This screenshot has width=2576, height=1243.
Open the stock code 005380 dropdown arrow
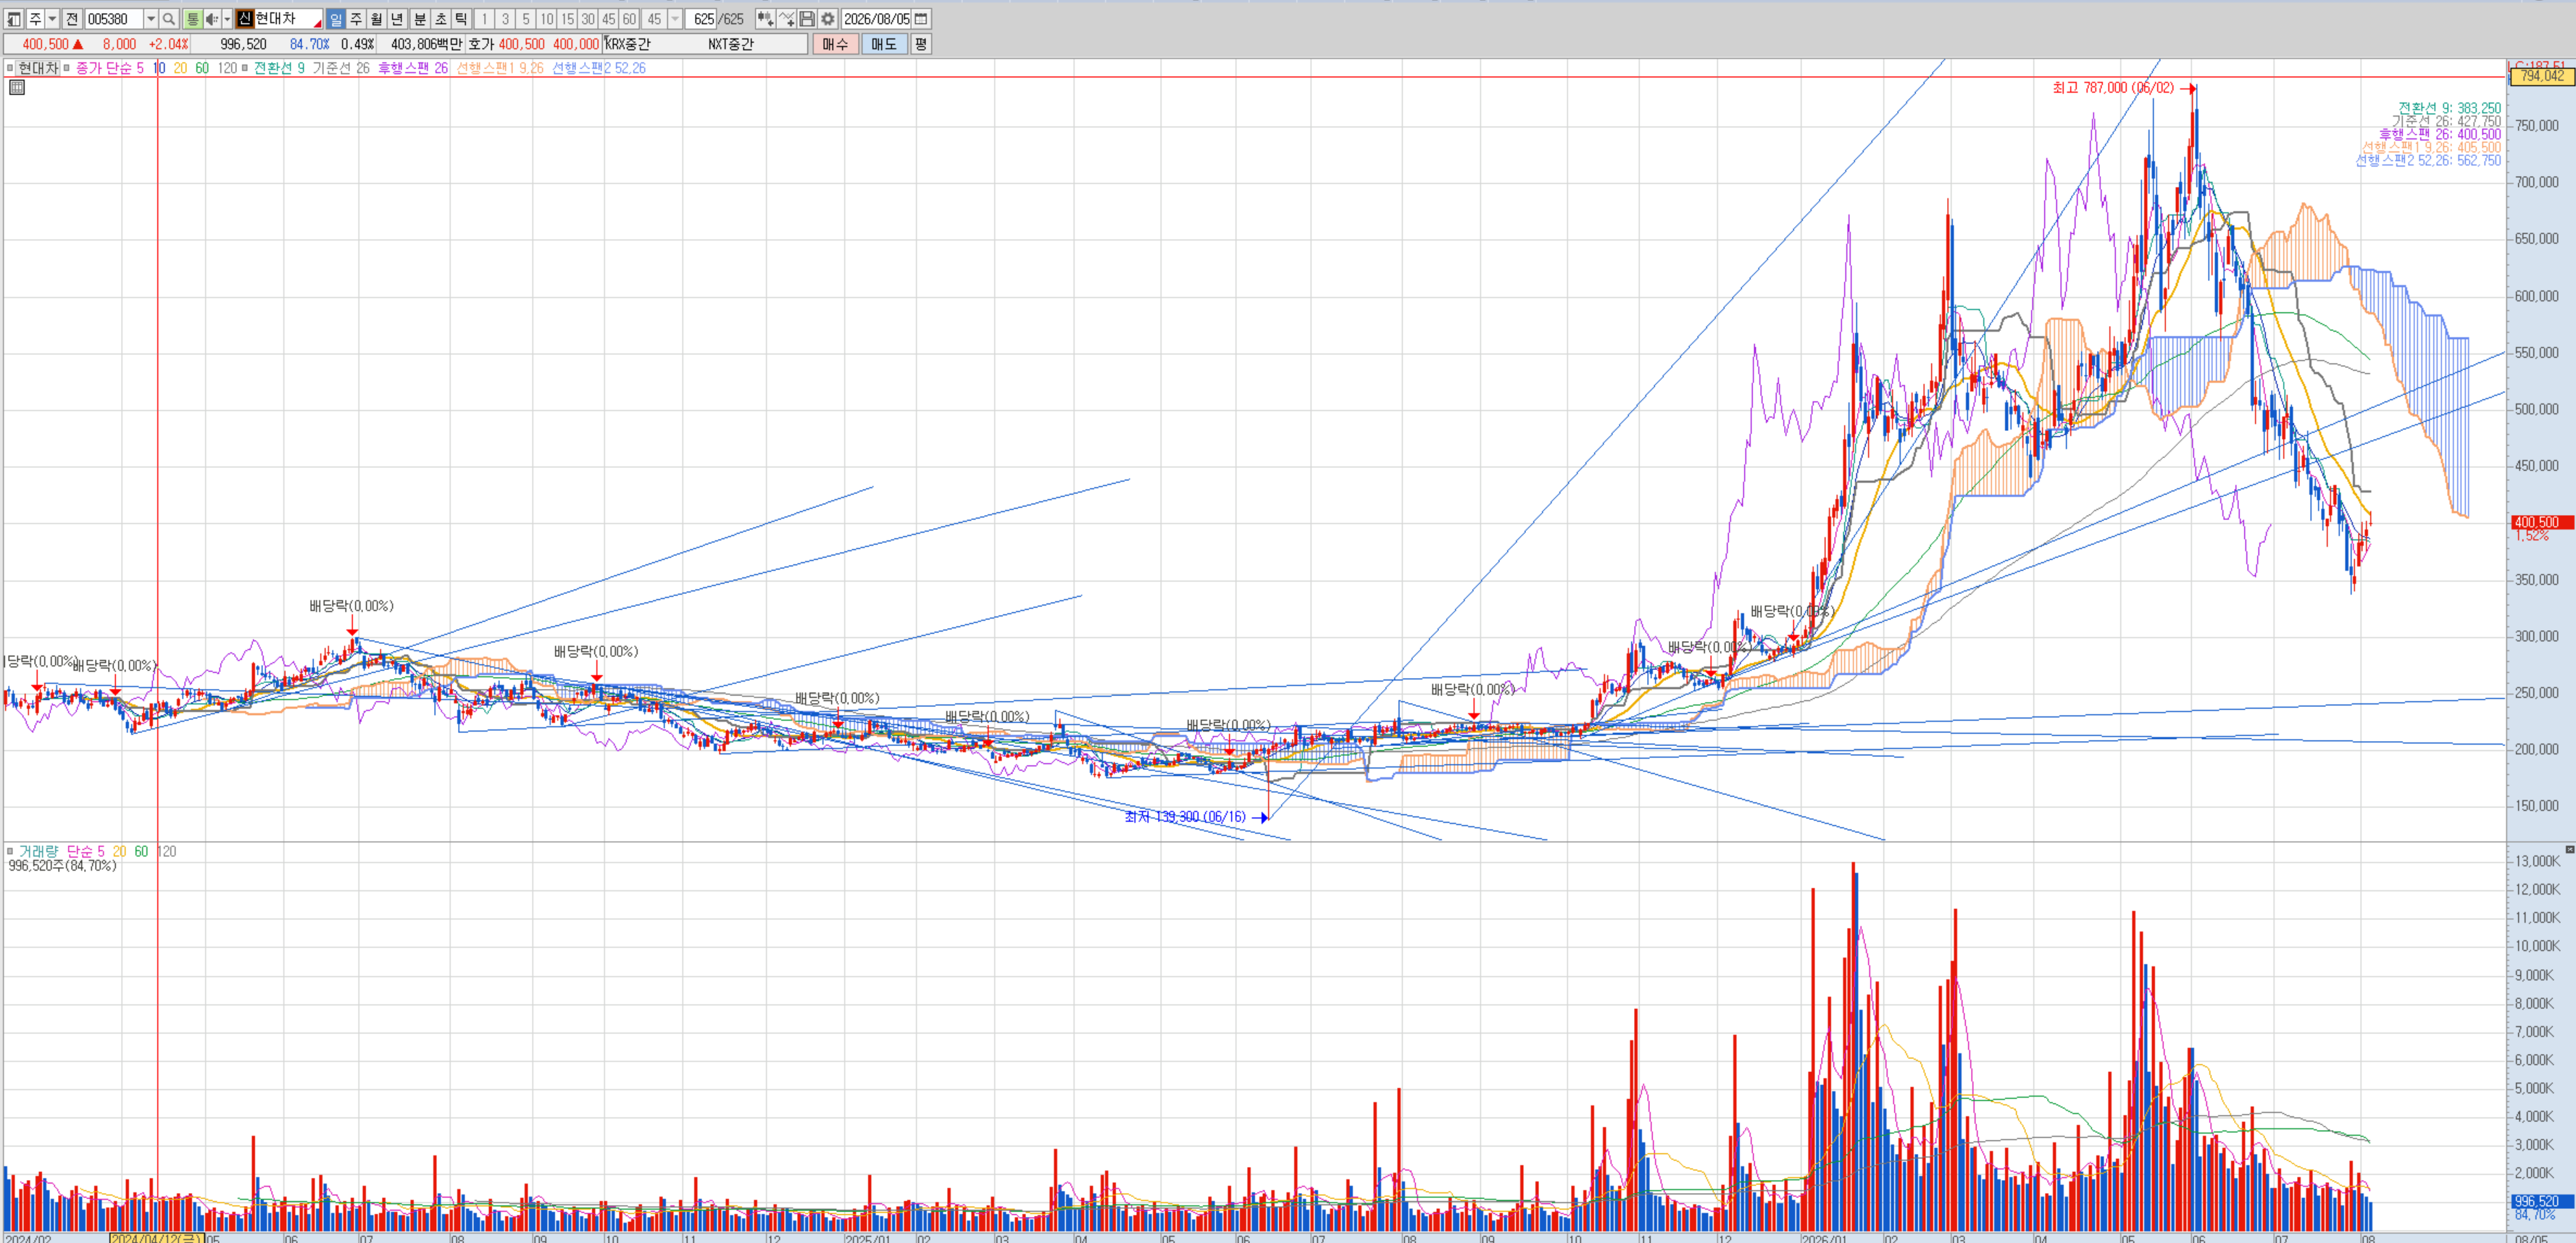click(x=150, y=19)
